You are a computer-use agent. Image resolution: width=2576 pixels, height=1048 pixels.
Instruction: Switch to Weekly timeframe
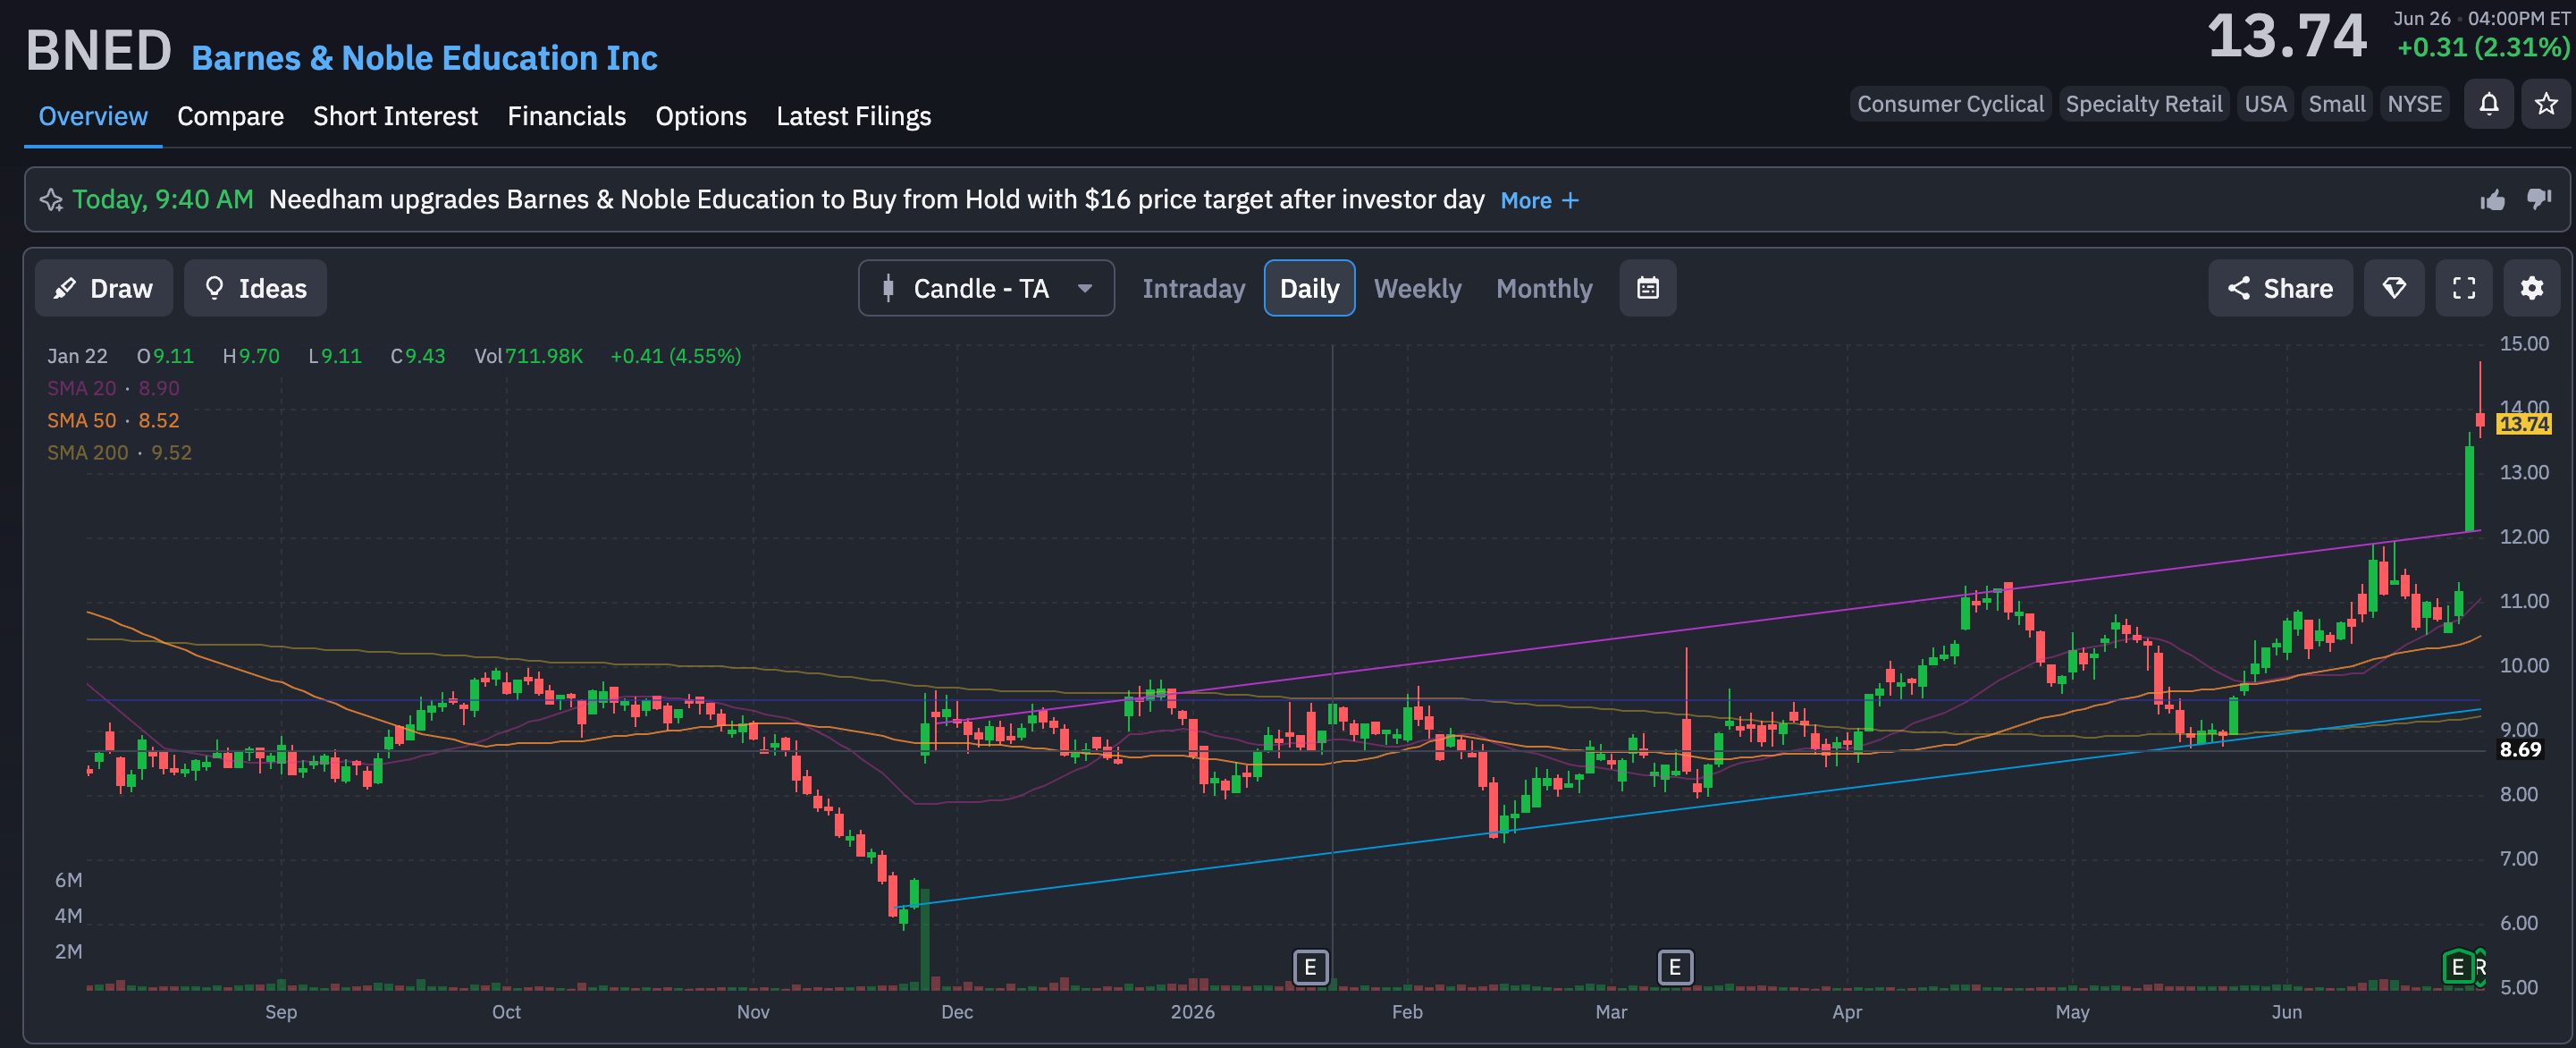tap(1417, 288)
